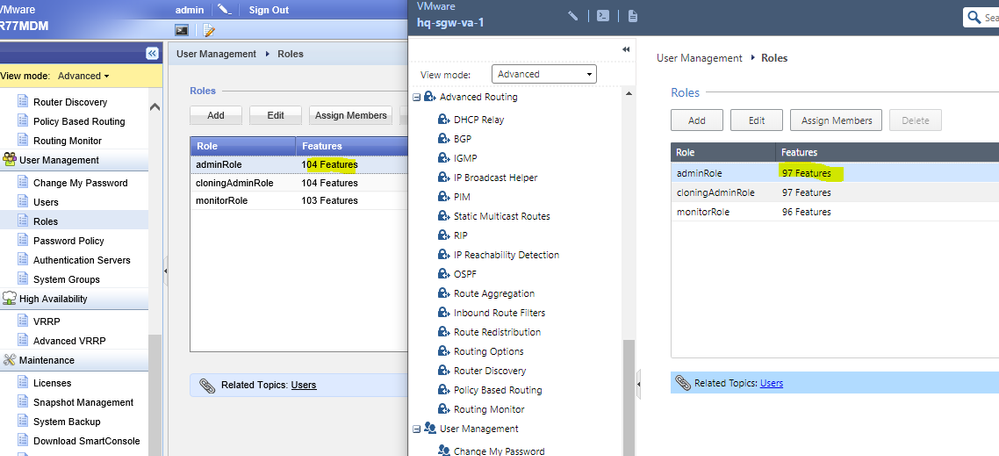Click the configuration lock pencil icon beside admin
Screen dimensions: 999x456
(x=223, y=9)
